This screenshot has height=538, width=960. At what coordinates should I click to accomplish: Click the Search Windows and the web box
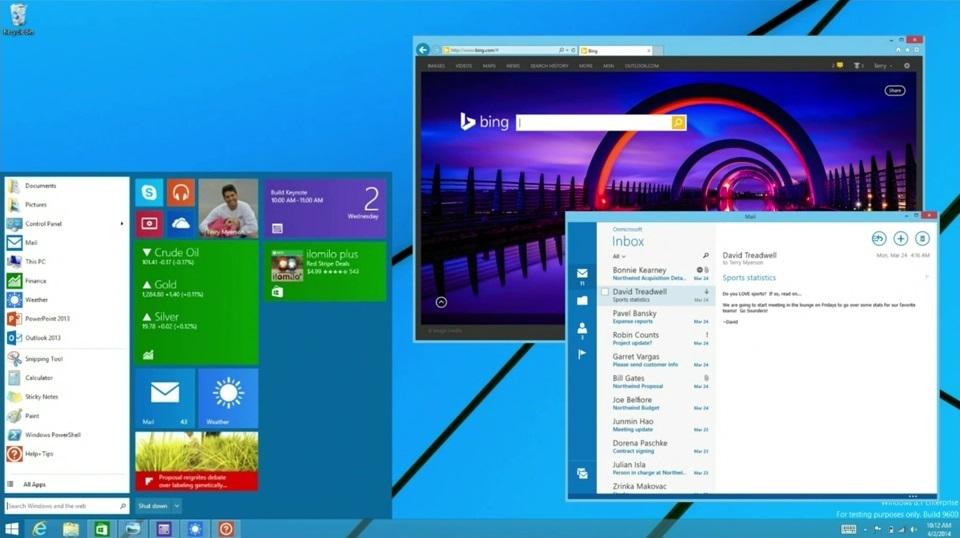point(67,506)
